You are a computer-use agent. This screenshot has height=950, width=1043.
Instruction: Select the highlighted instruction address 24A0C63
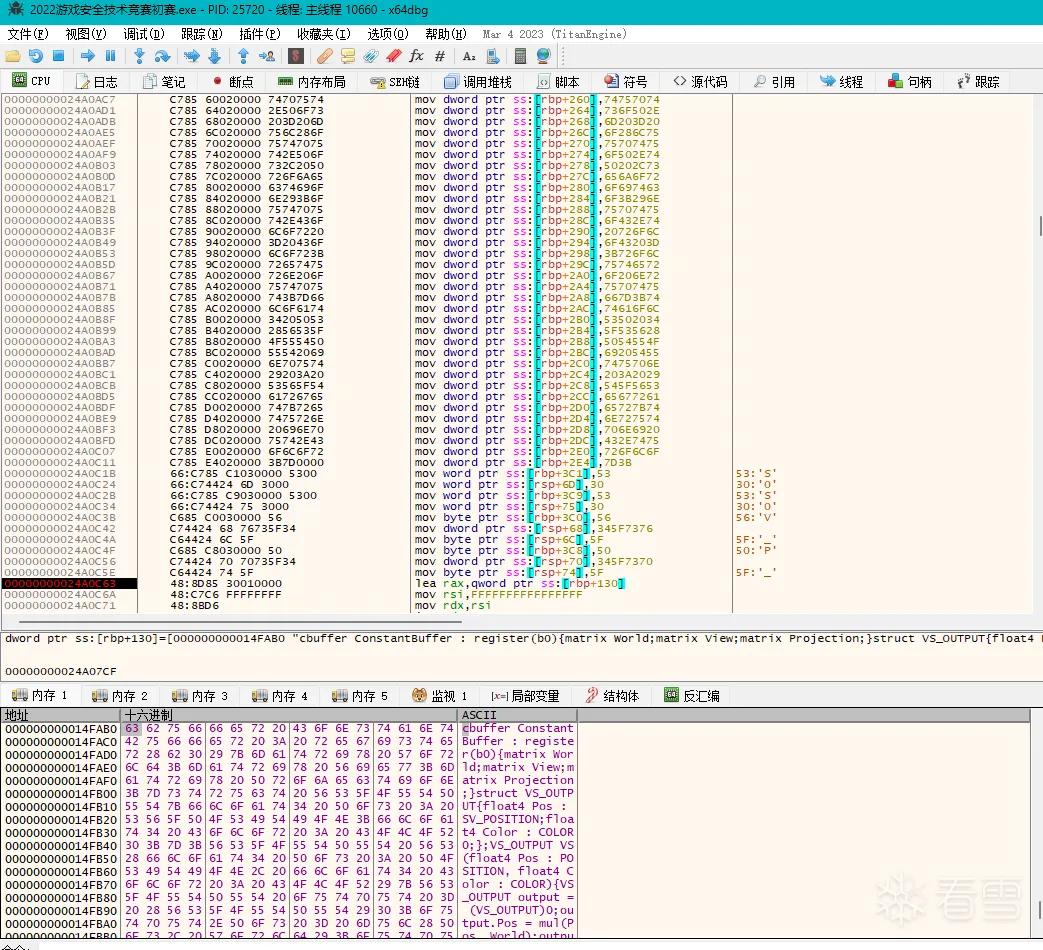point(69,583)
